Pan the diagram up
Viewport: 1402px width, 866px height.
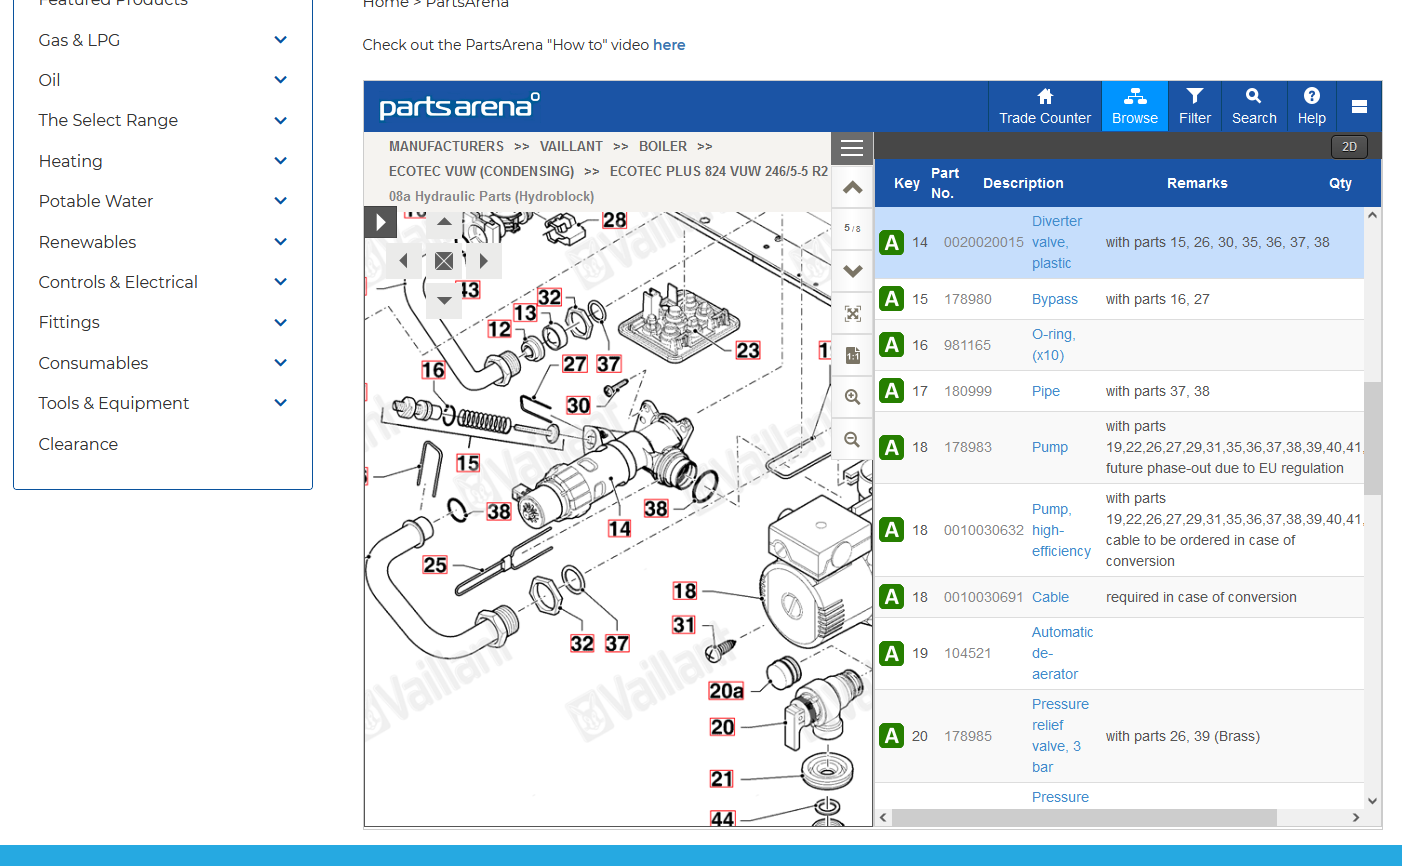[x=444, y=222]
